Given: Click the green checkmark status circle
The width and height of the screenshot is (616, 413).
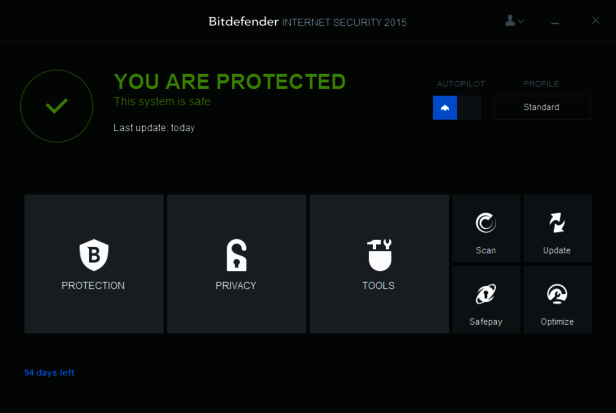Looking at the screenshot, I should tap(57, 106).
